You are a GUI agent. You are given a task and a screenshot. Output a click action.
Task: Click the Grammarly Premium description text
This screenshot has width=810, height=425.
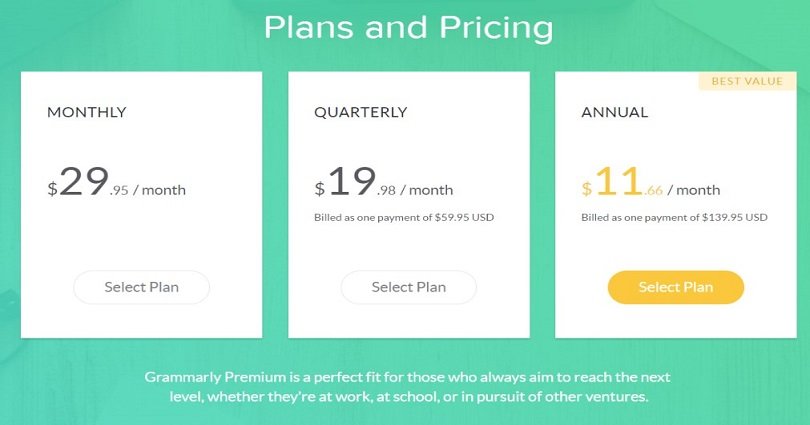click(408, 387)
